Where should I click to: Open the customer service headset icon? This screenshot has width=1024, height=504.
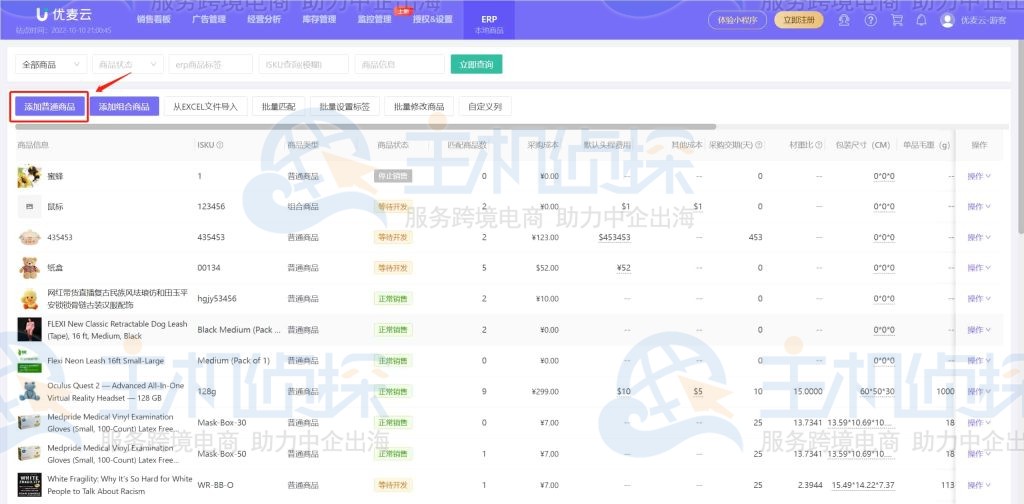tap(845, 20)
